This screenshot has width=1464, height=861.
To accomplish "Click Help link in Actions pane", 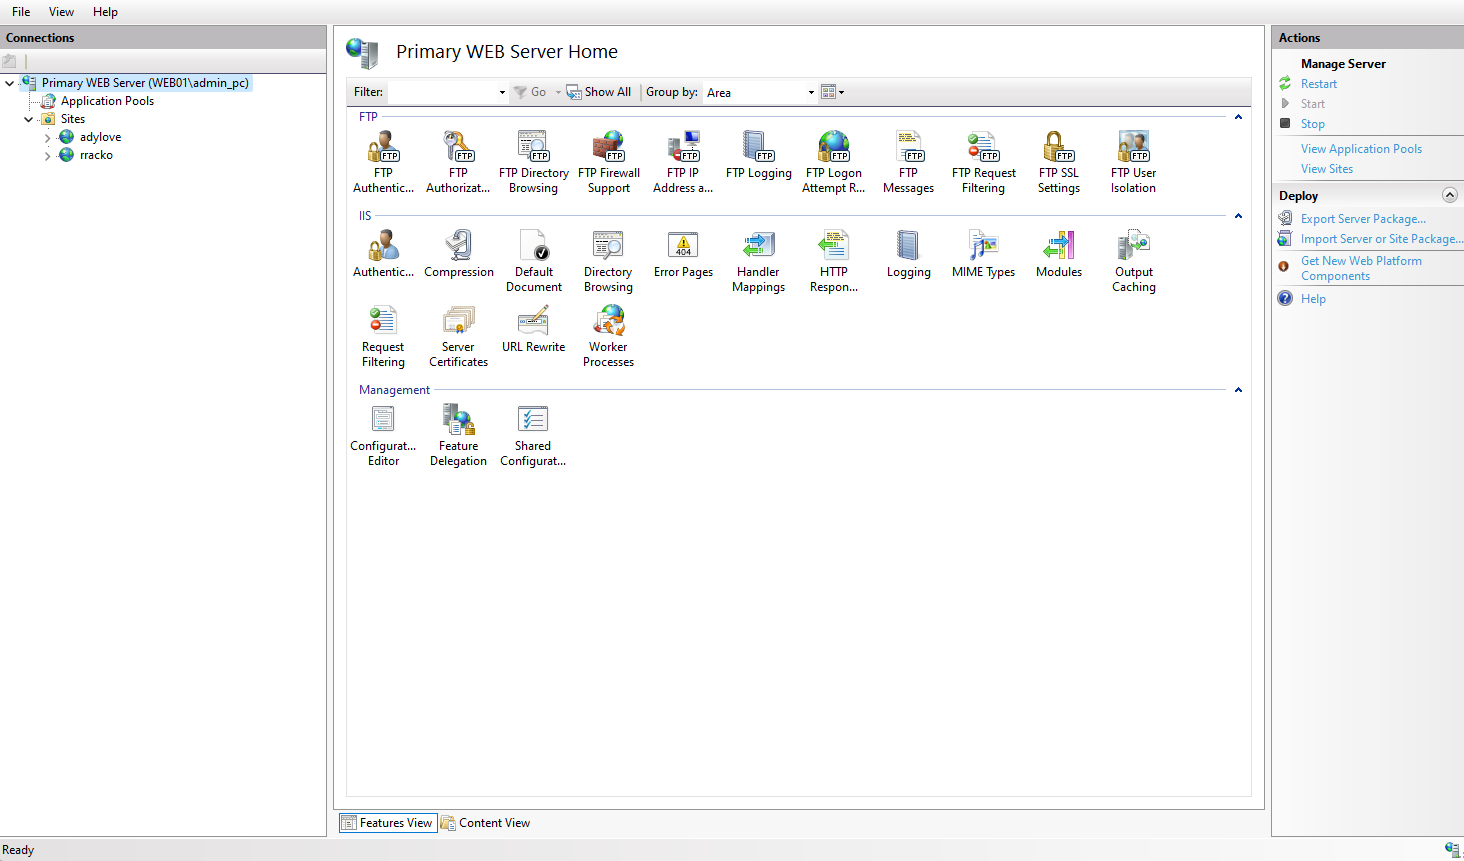I will pyautogui.click(x=1313, y=299).
